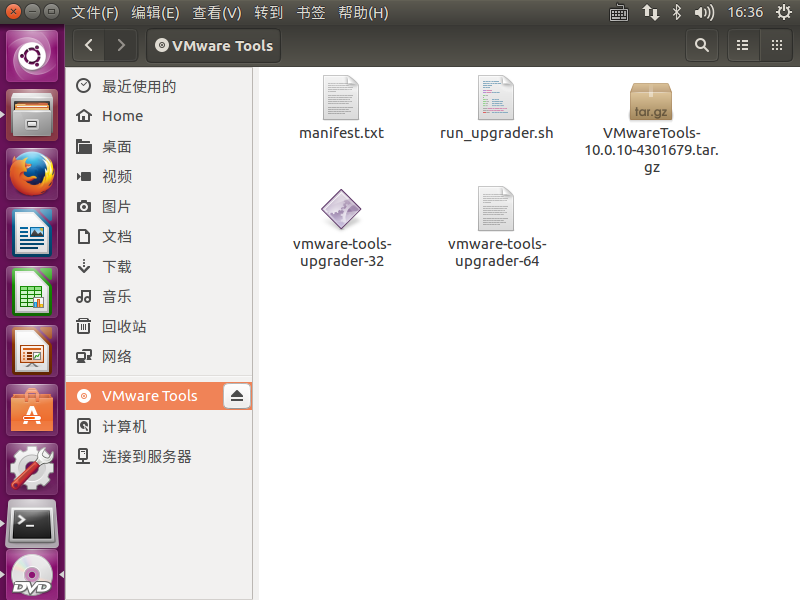Open the 转到 menu
800x600 pixels.
click(268, 12)
